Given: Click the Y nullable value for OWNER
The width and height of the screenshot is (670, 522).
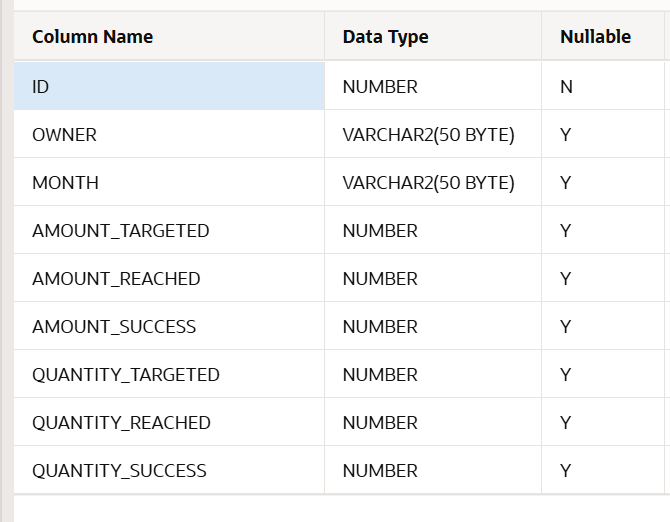Looking at the screenshot, I should click(x=566, y=135).
